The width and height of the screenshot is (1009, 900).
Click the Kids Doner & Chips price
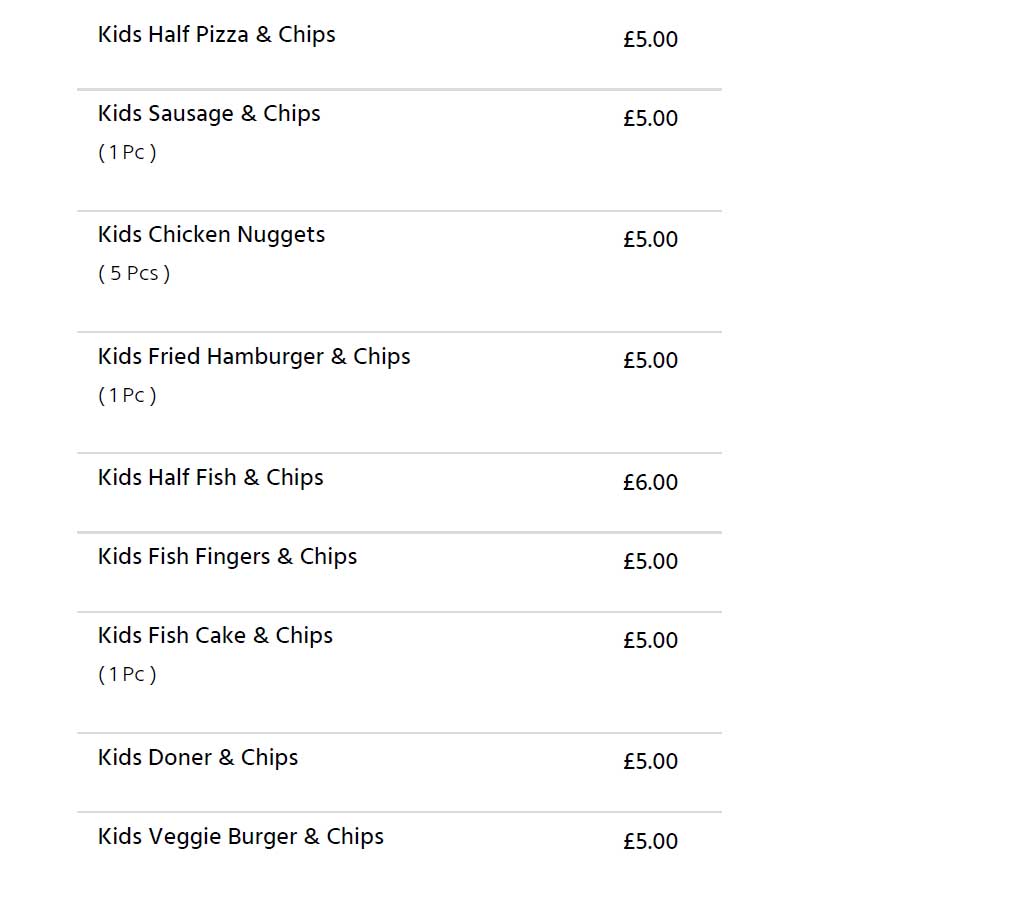coord(650,762)
